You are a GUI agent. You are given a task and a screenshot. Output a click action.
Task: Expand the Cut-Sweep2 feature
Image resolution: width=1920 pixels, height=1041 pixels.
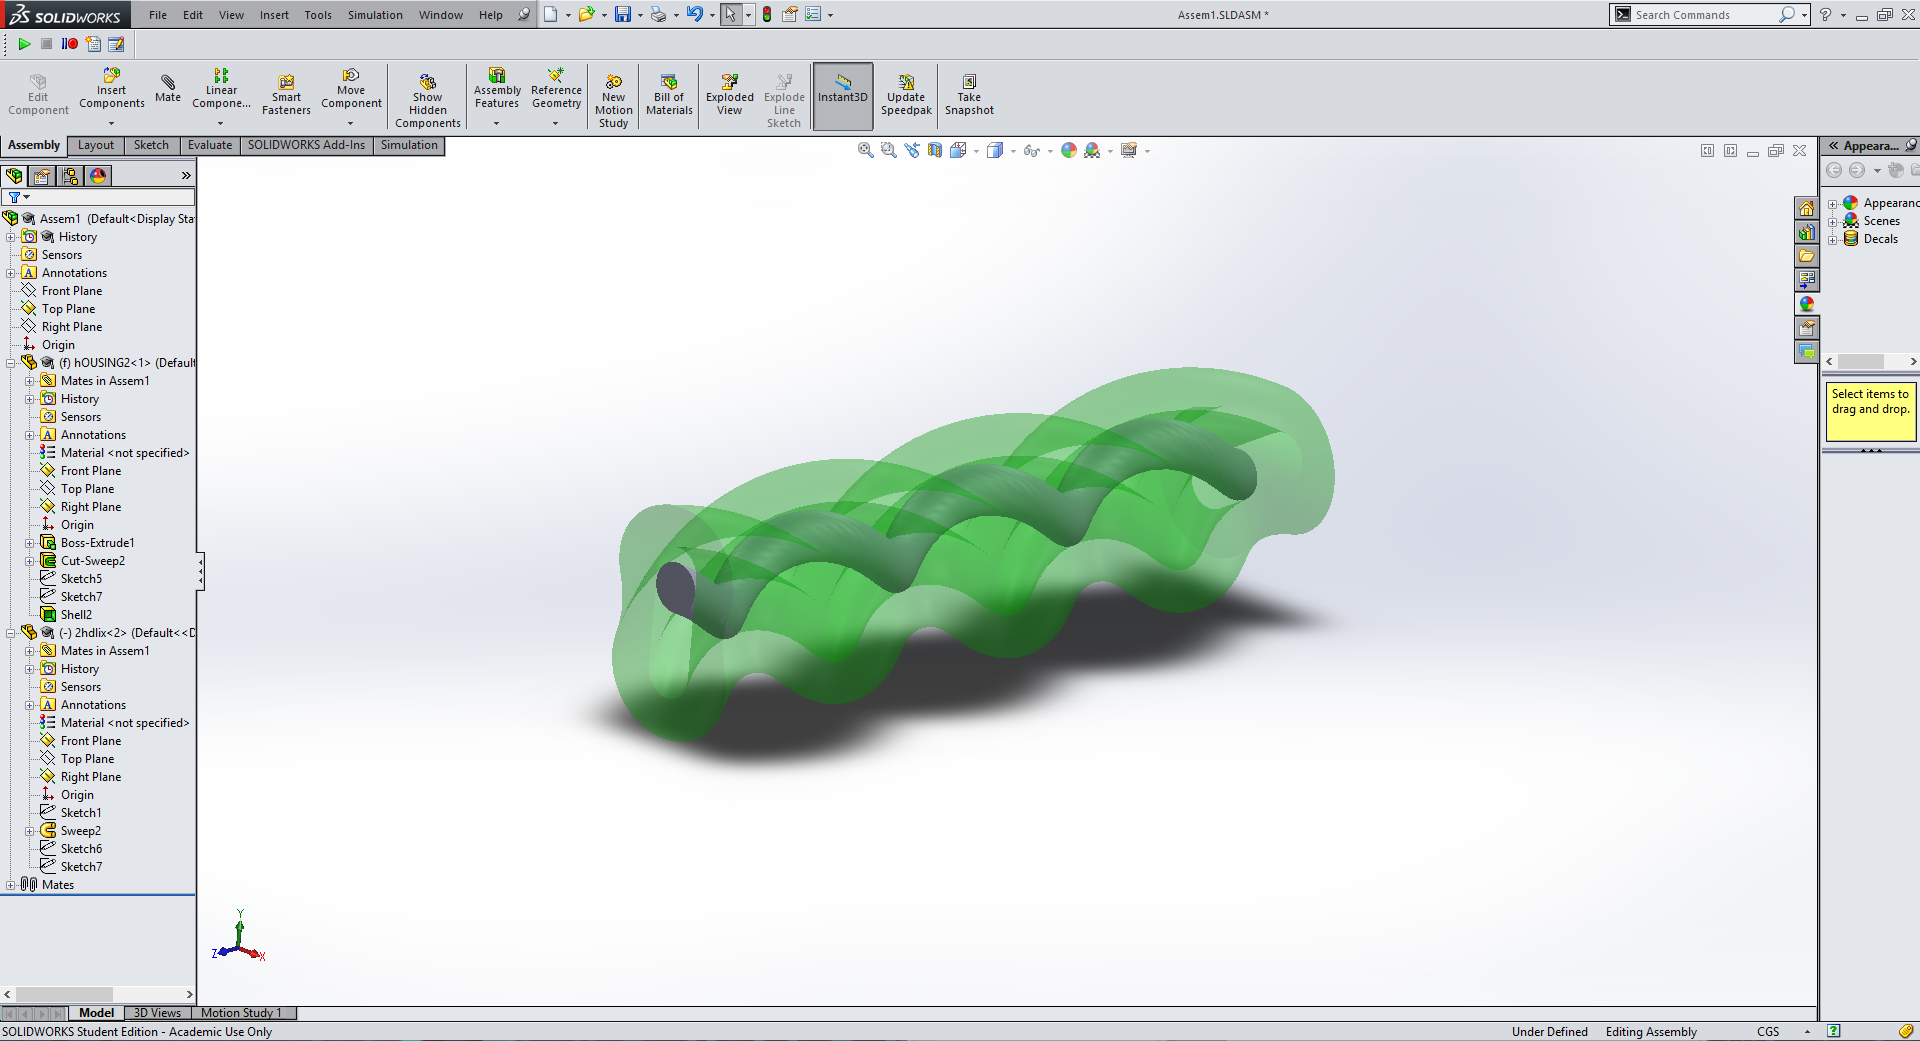(30, 561)
